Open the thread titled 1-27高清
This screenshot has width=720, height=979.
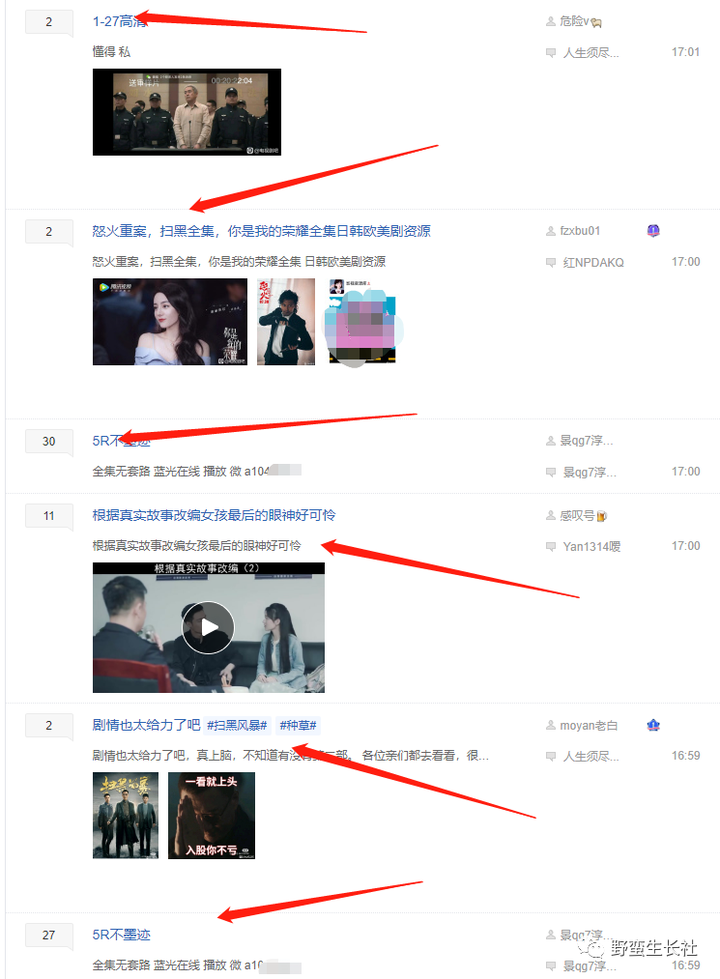[x=120, y=21]
